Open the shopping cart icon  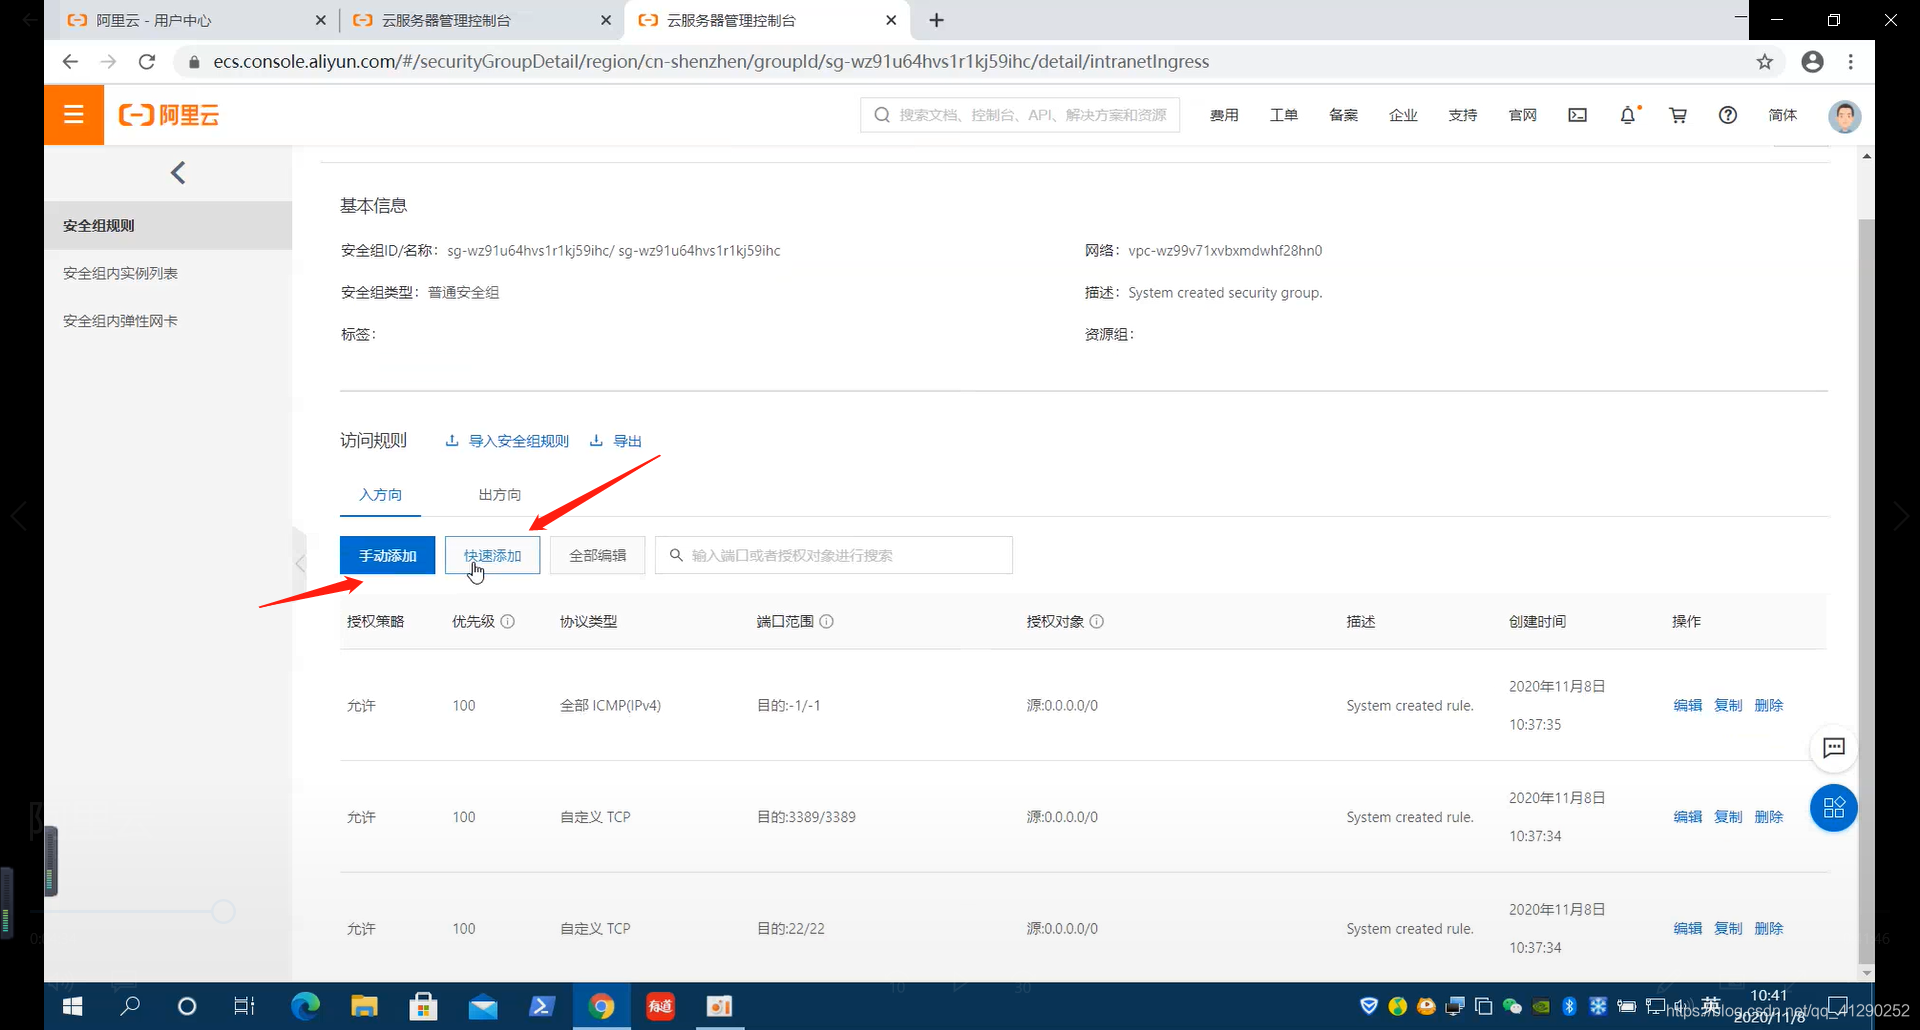(1678, 115)
